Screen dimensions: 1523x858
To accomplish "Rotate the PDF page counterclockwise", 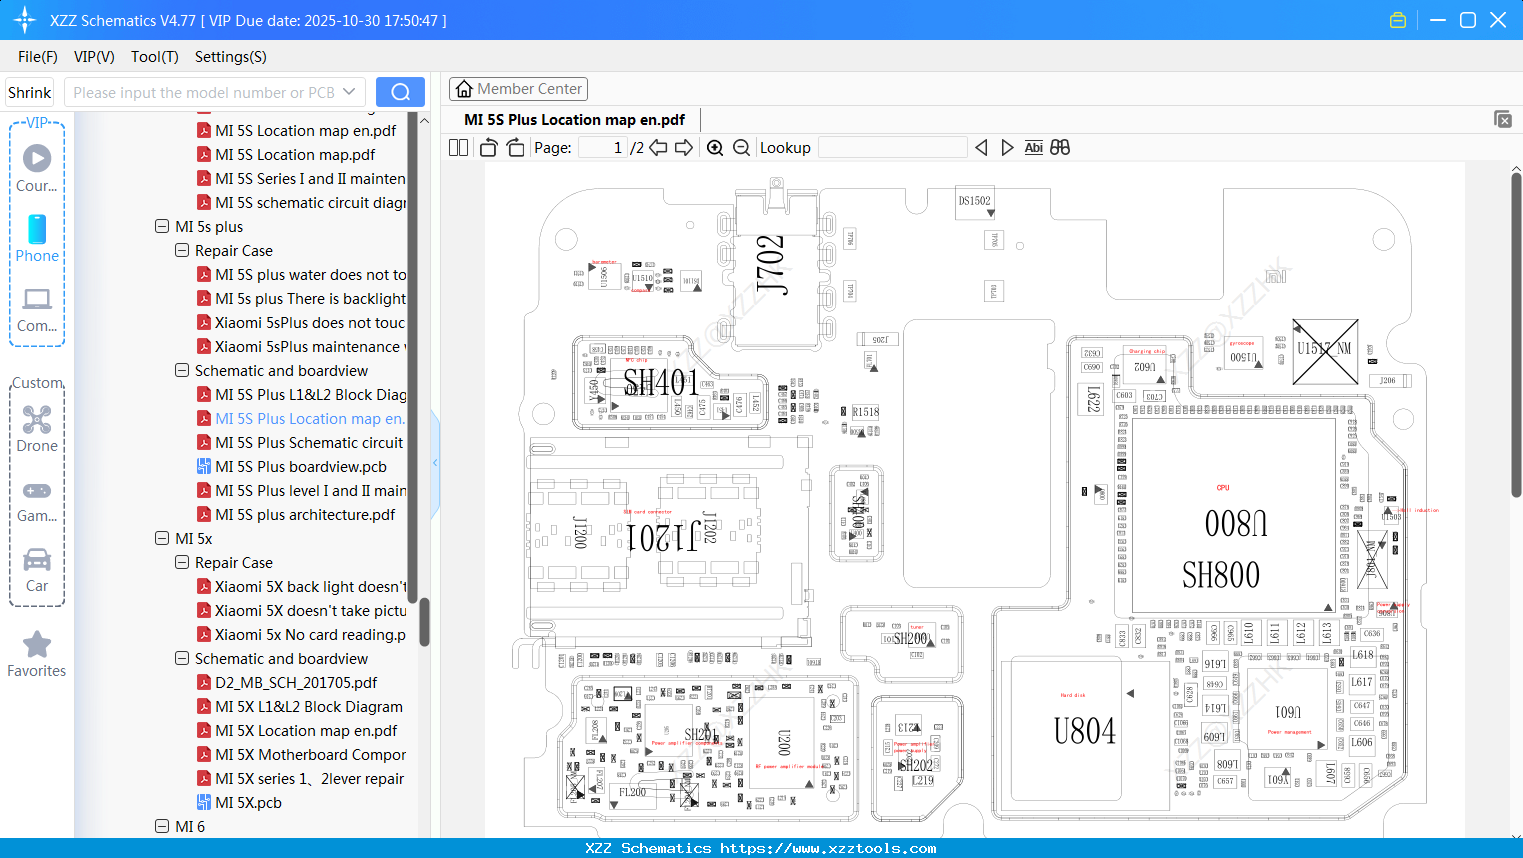I will click(487, 147).
